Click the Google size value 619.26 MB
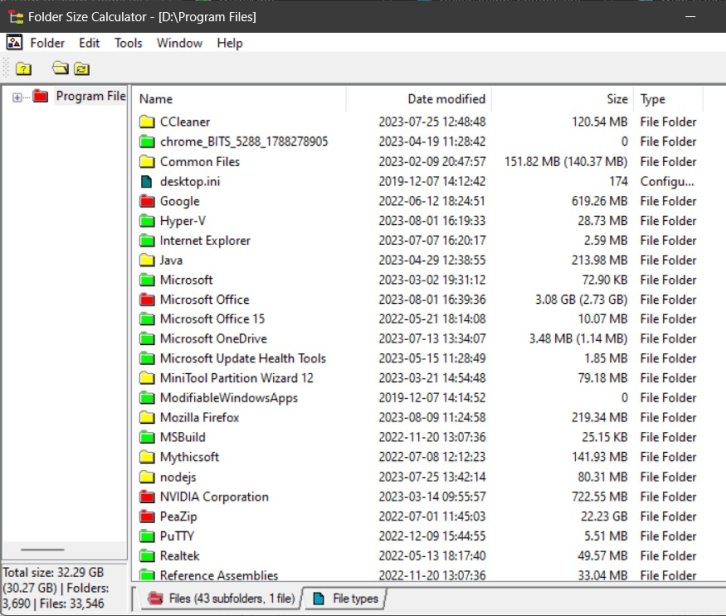 pyautogui.click(x=600, y=201)
